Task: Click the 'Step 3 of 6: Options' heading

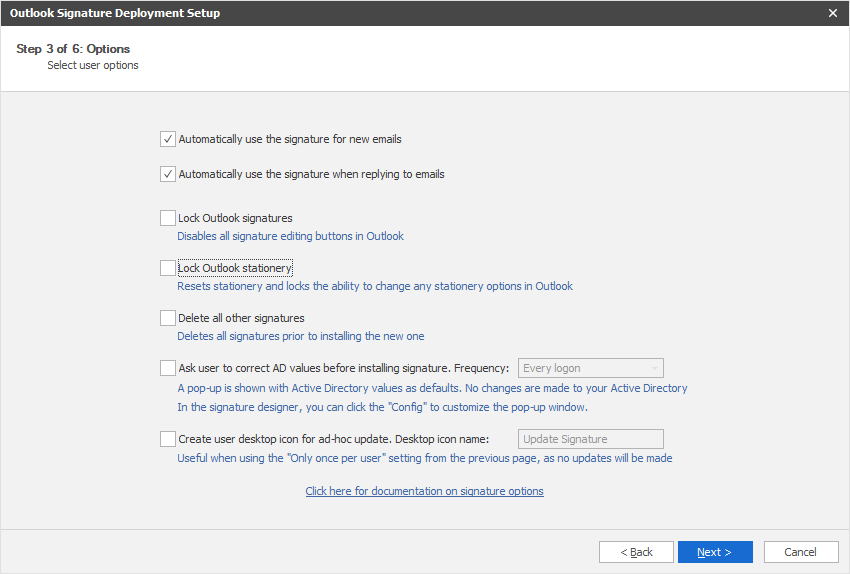Action: 73,49
